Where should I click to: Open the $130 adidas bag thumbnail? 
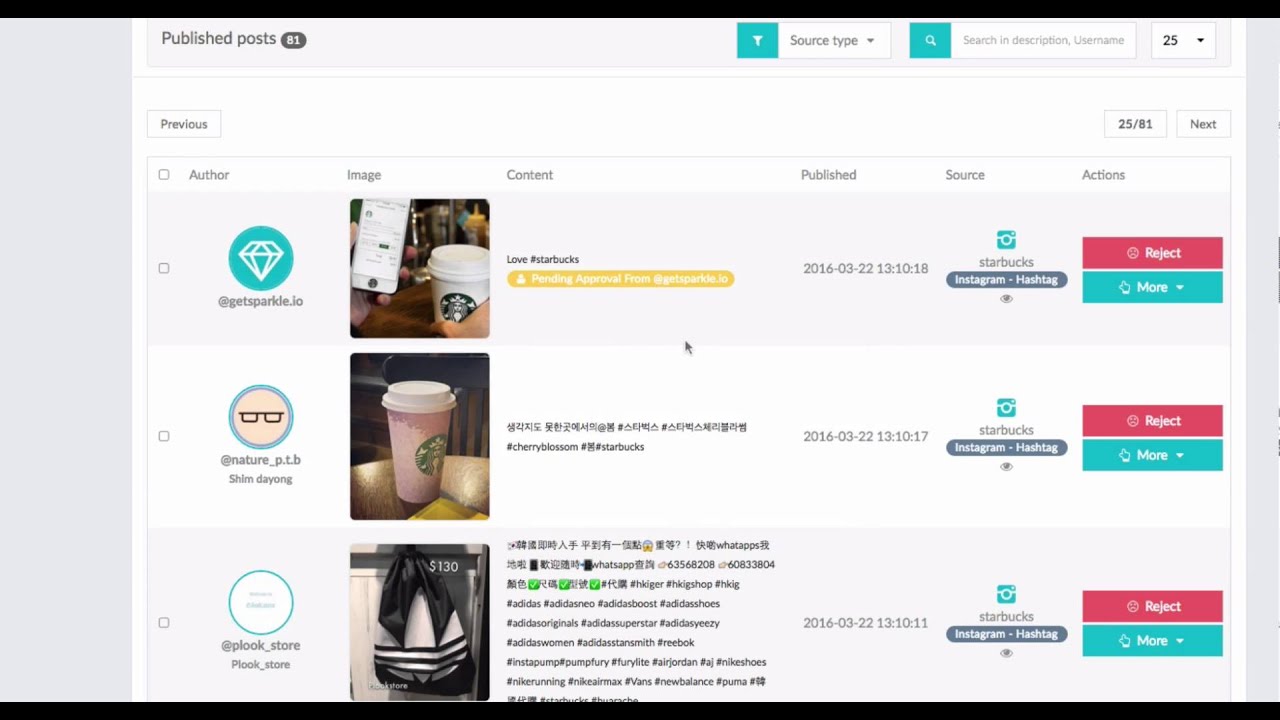420,622
